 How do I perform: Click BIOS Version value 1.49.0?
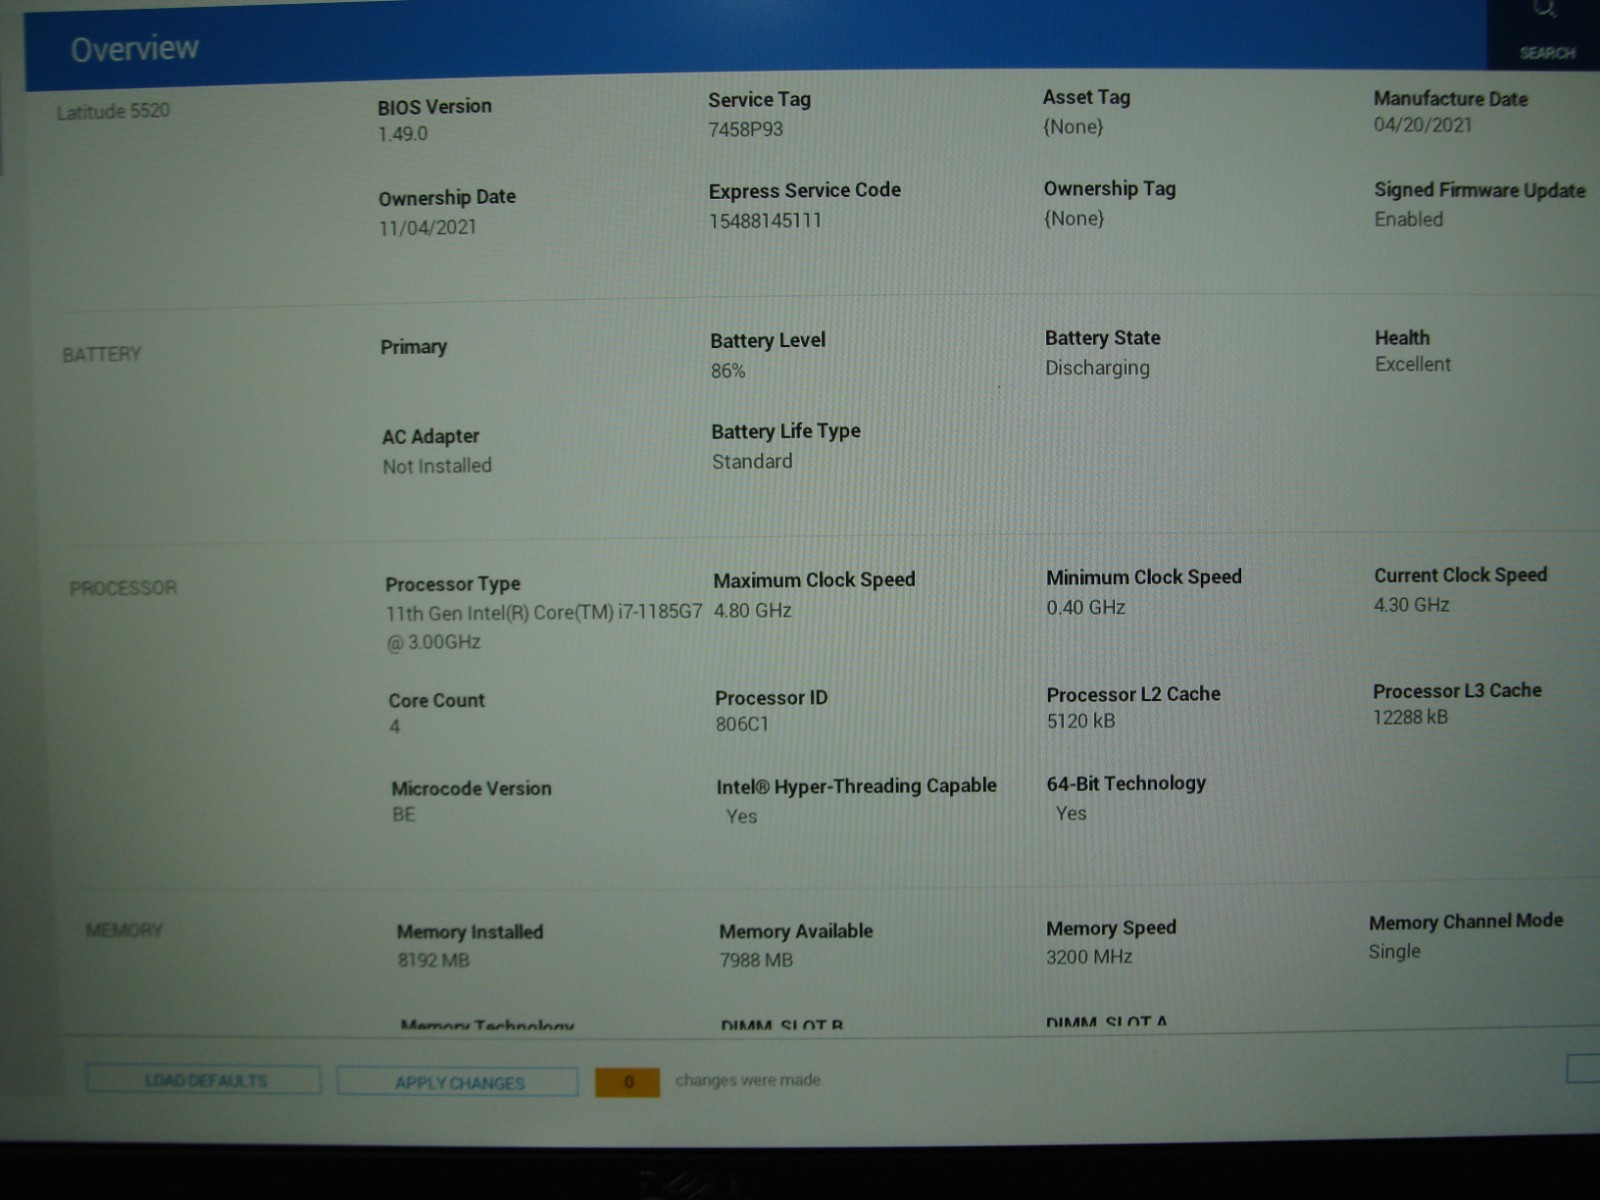tap(402, 133)
